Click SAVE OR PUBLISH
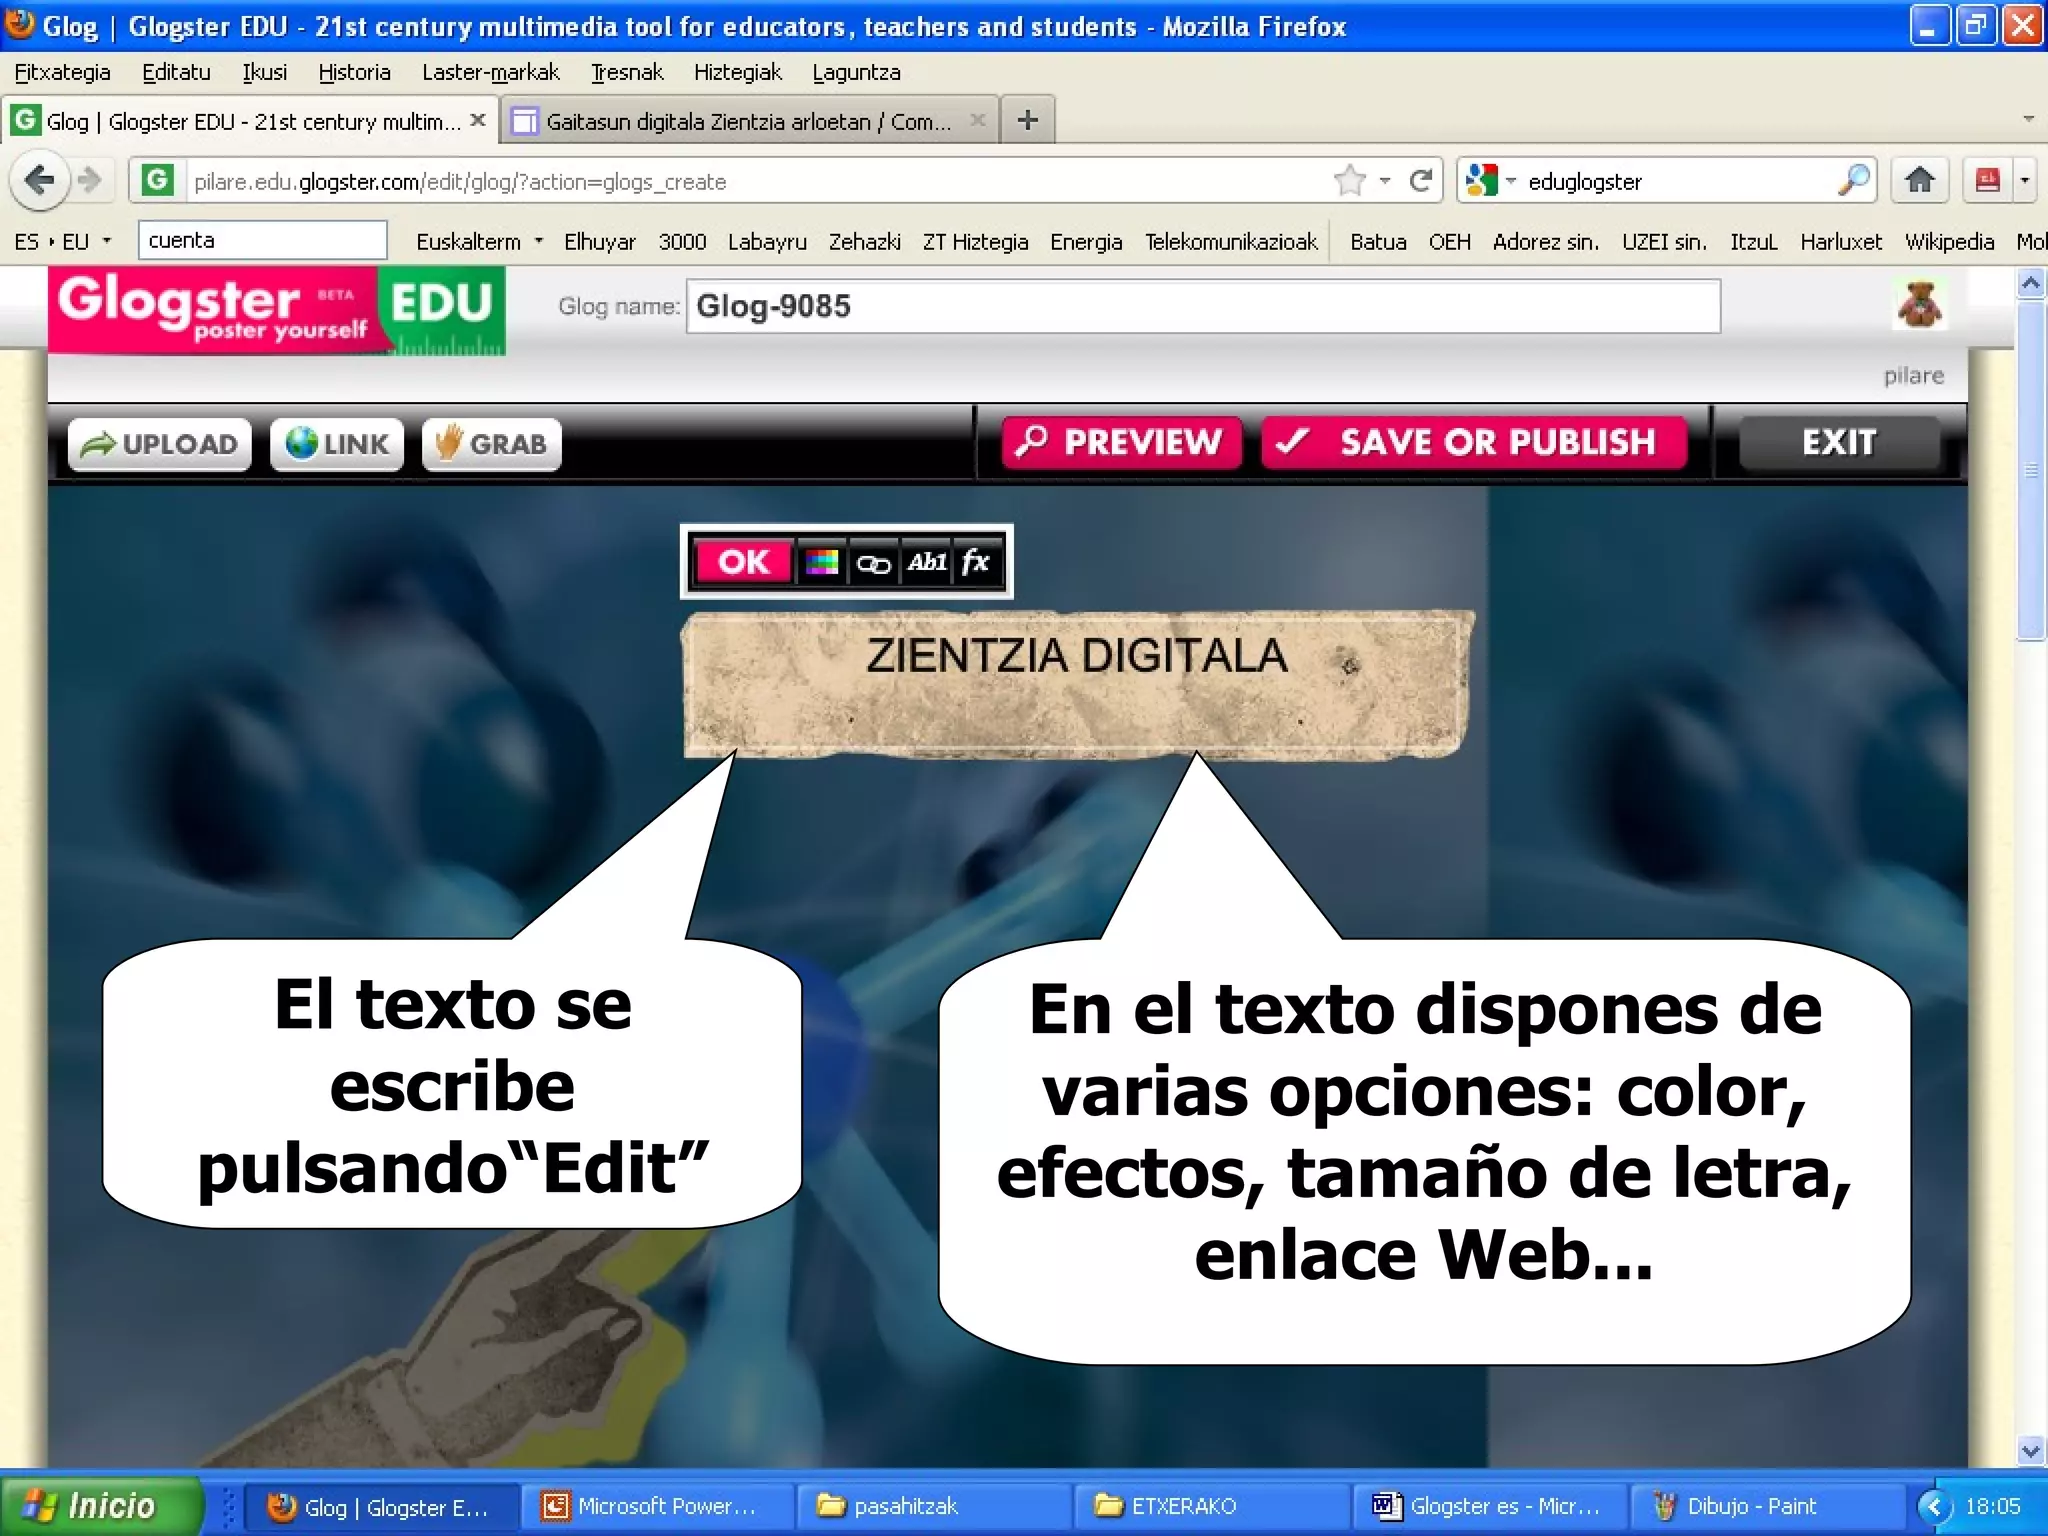Screen dimensions: 2048x1536 pyautogui.click(x=1473, y=442)
